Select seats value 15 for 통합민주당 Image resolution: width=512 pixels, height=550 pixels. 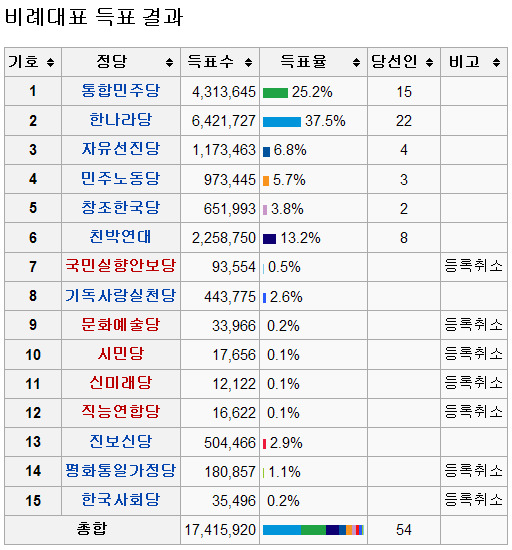404,92
